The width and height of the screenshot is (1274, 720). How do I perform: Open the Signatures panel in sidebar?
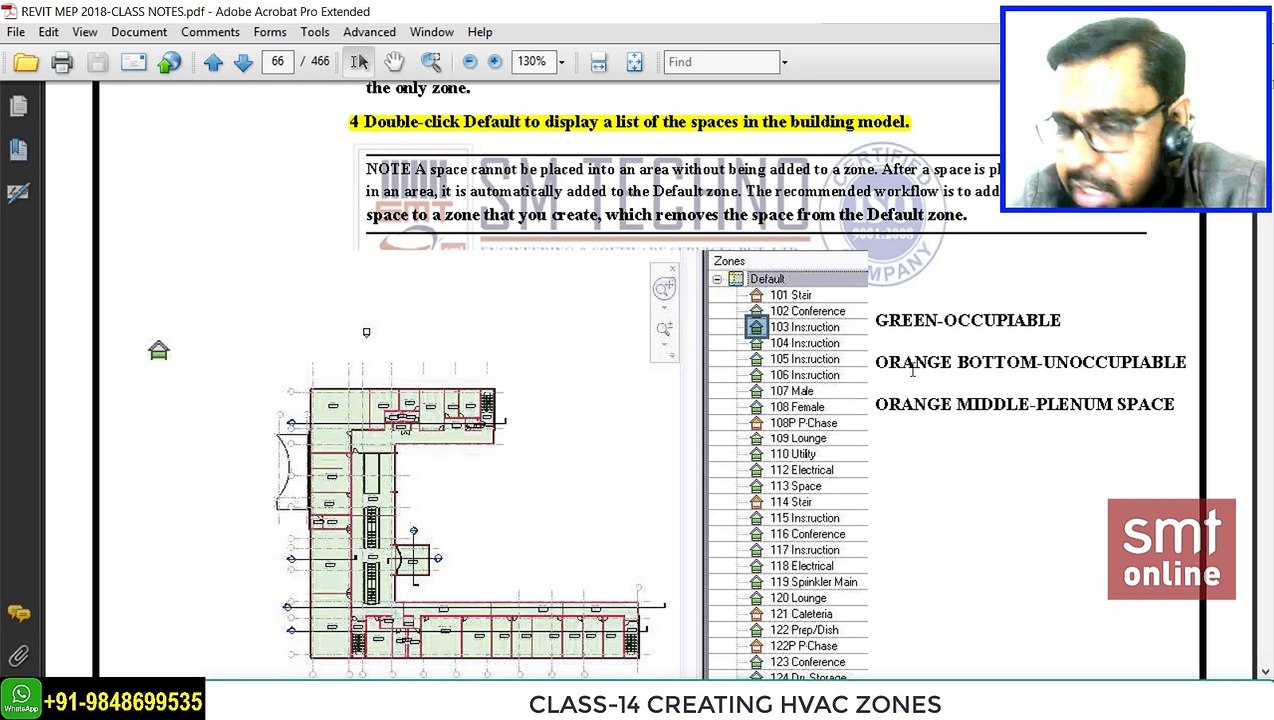click(18, 192)
